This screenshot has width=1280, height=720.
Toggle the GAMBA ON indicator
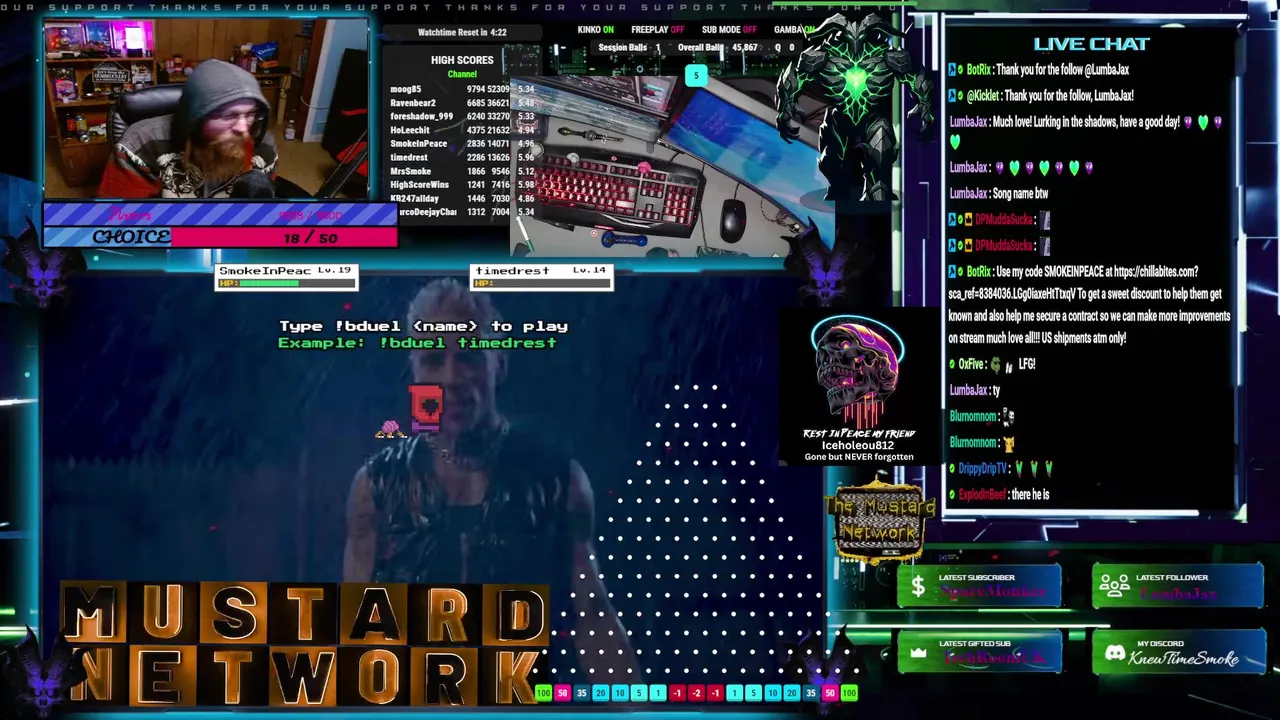click(795, 30)
